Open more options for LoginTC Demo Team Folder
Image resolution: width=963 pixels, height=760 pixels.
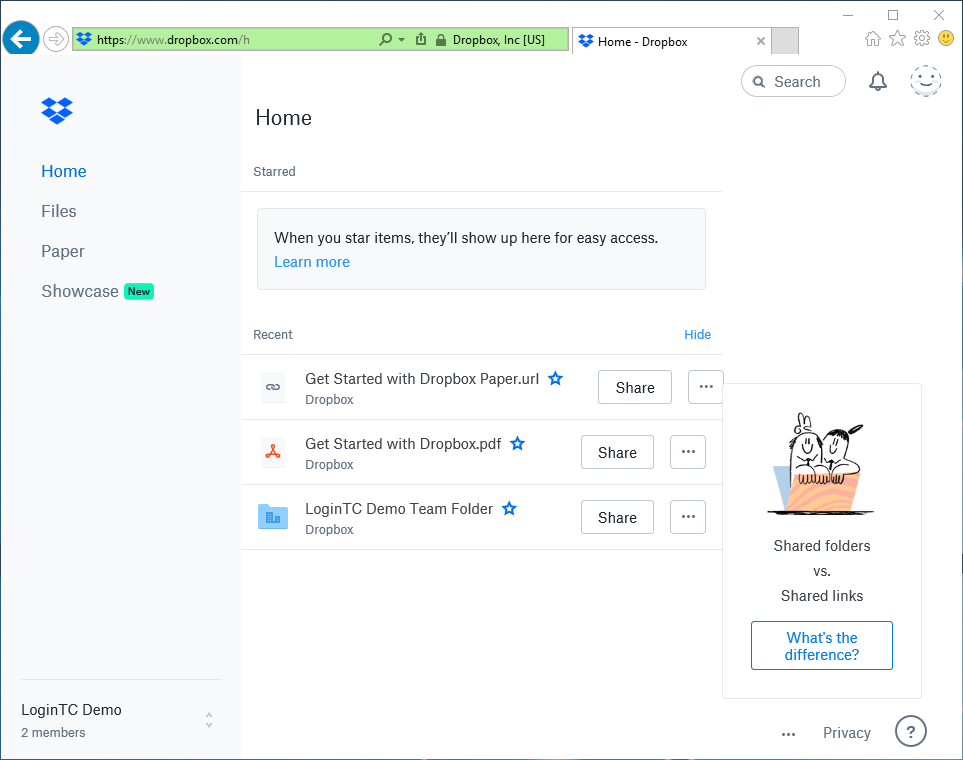(688, 517)
